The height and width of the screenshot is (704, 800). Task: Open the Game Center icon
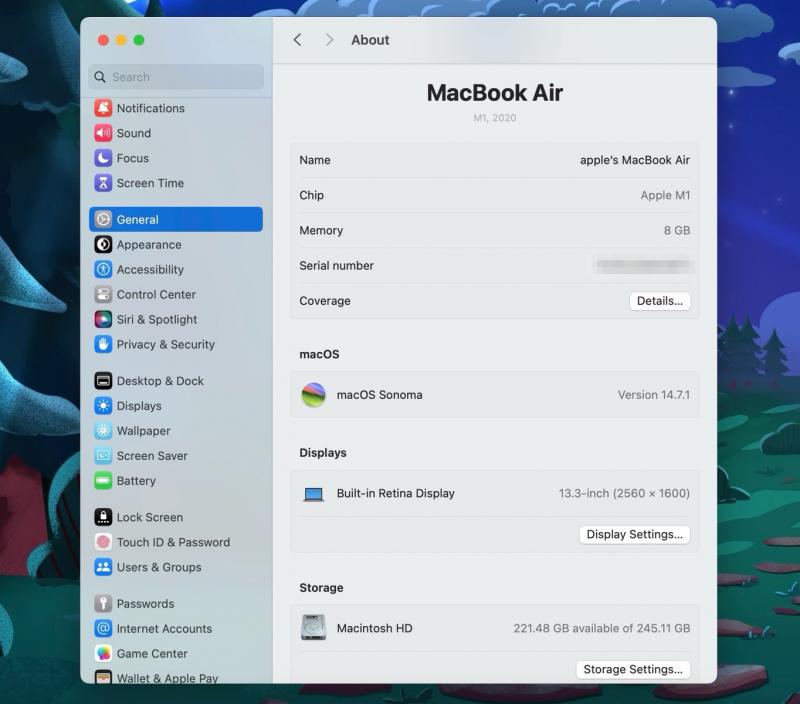(103, 653)
